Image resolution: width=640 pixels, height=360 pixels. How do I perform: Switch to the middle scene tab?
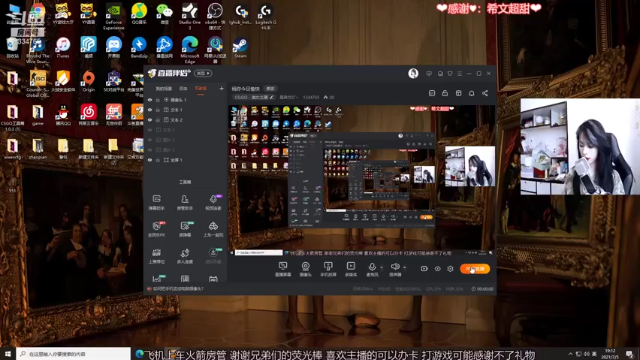click(x=183, y=88)
